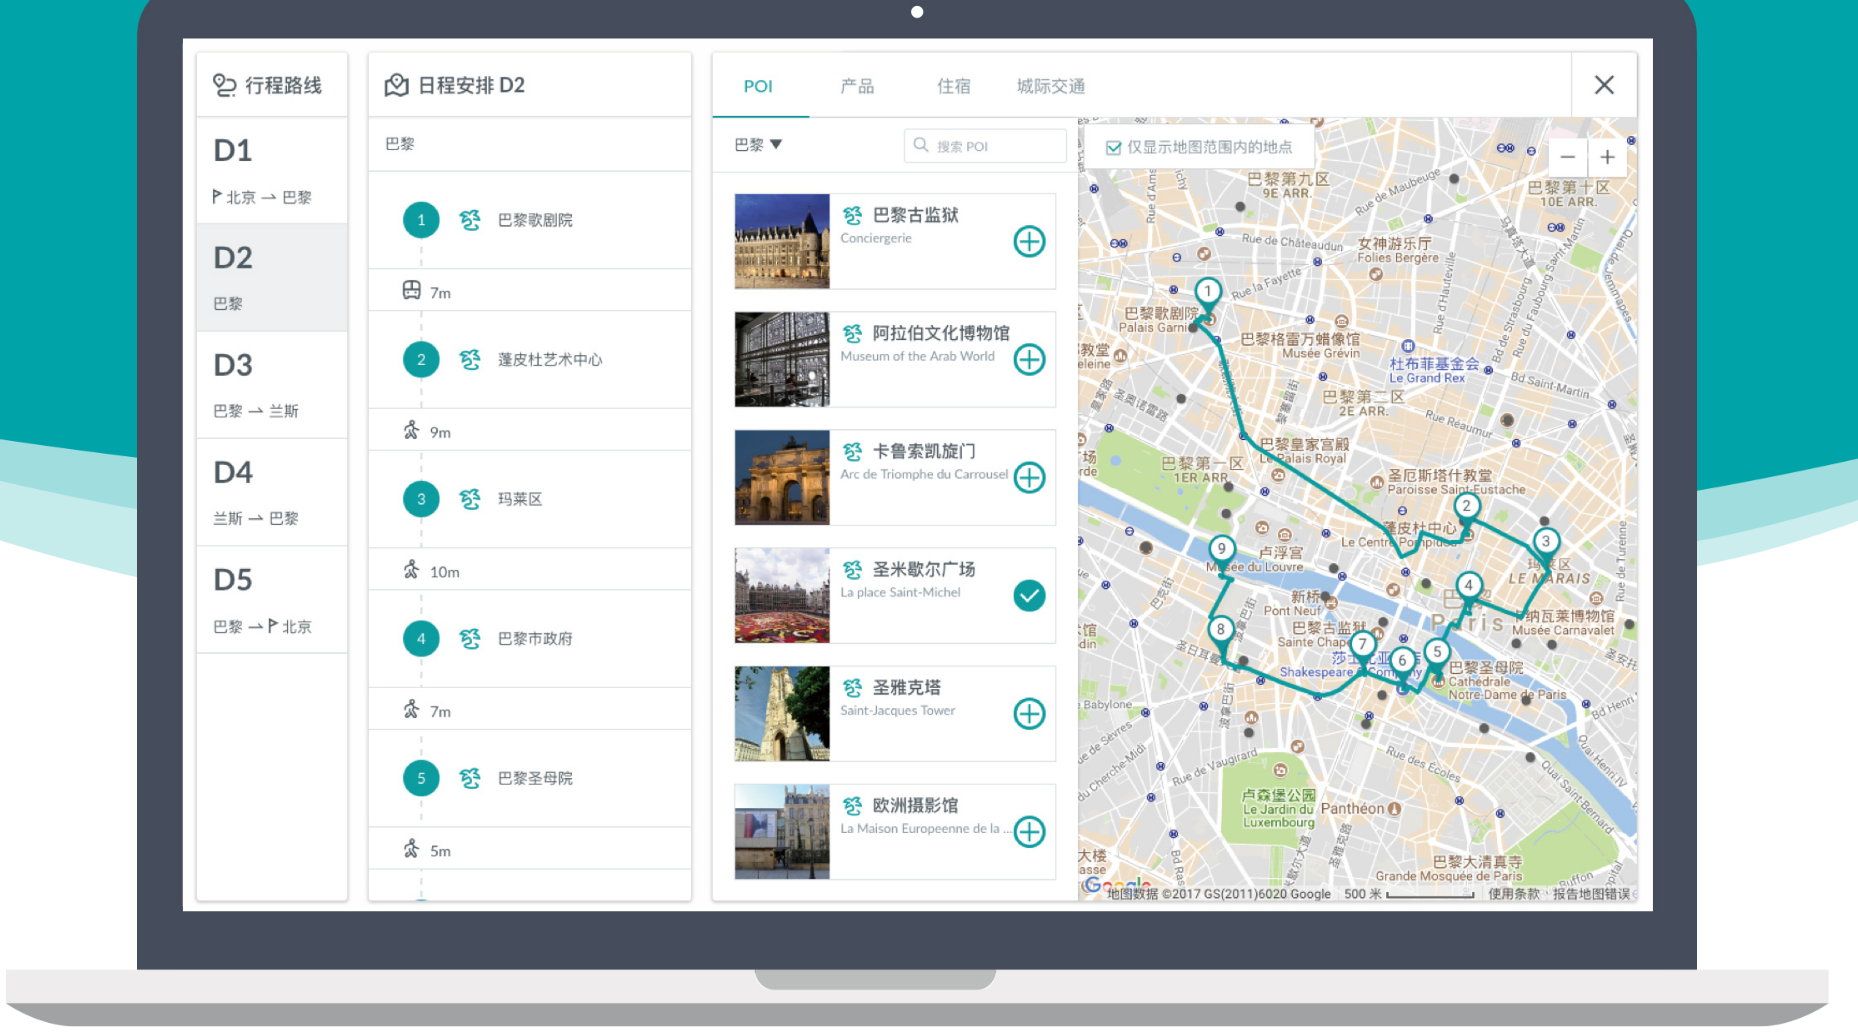Select stop 5 巴黎圣母院 in schedule

pyautogui.click(x=530, y=778)
